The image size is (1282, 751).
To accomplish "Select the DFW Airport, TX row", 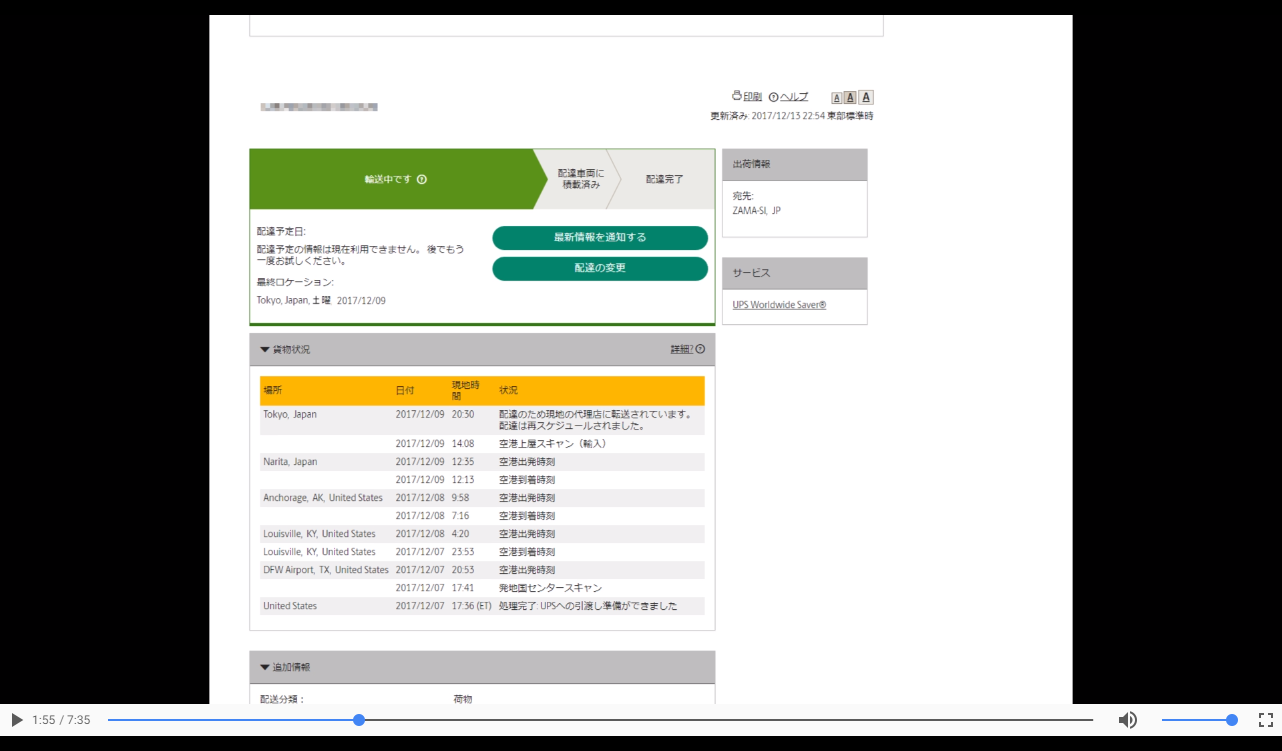I will point(482,570).
